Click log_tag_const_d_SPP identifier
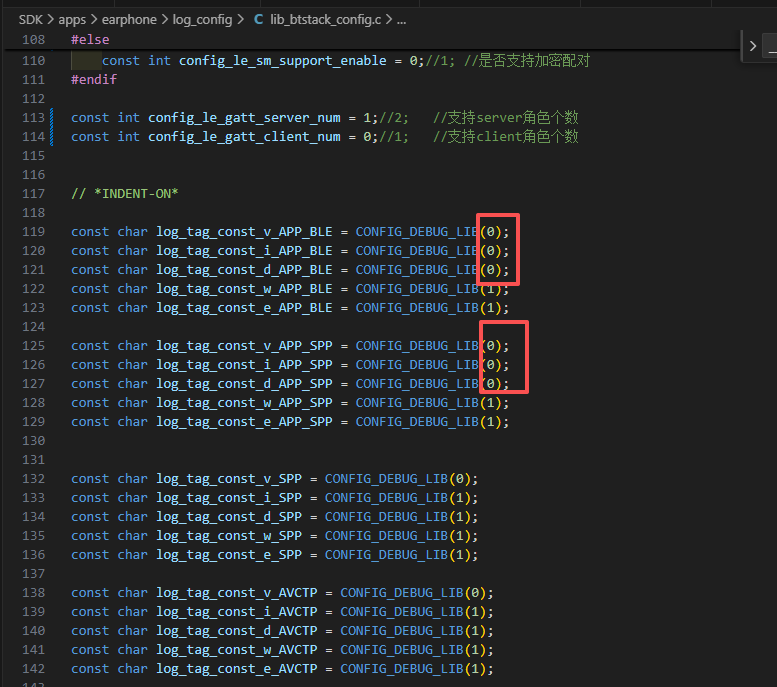 click(229, 517)
